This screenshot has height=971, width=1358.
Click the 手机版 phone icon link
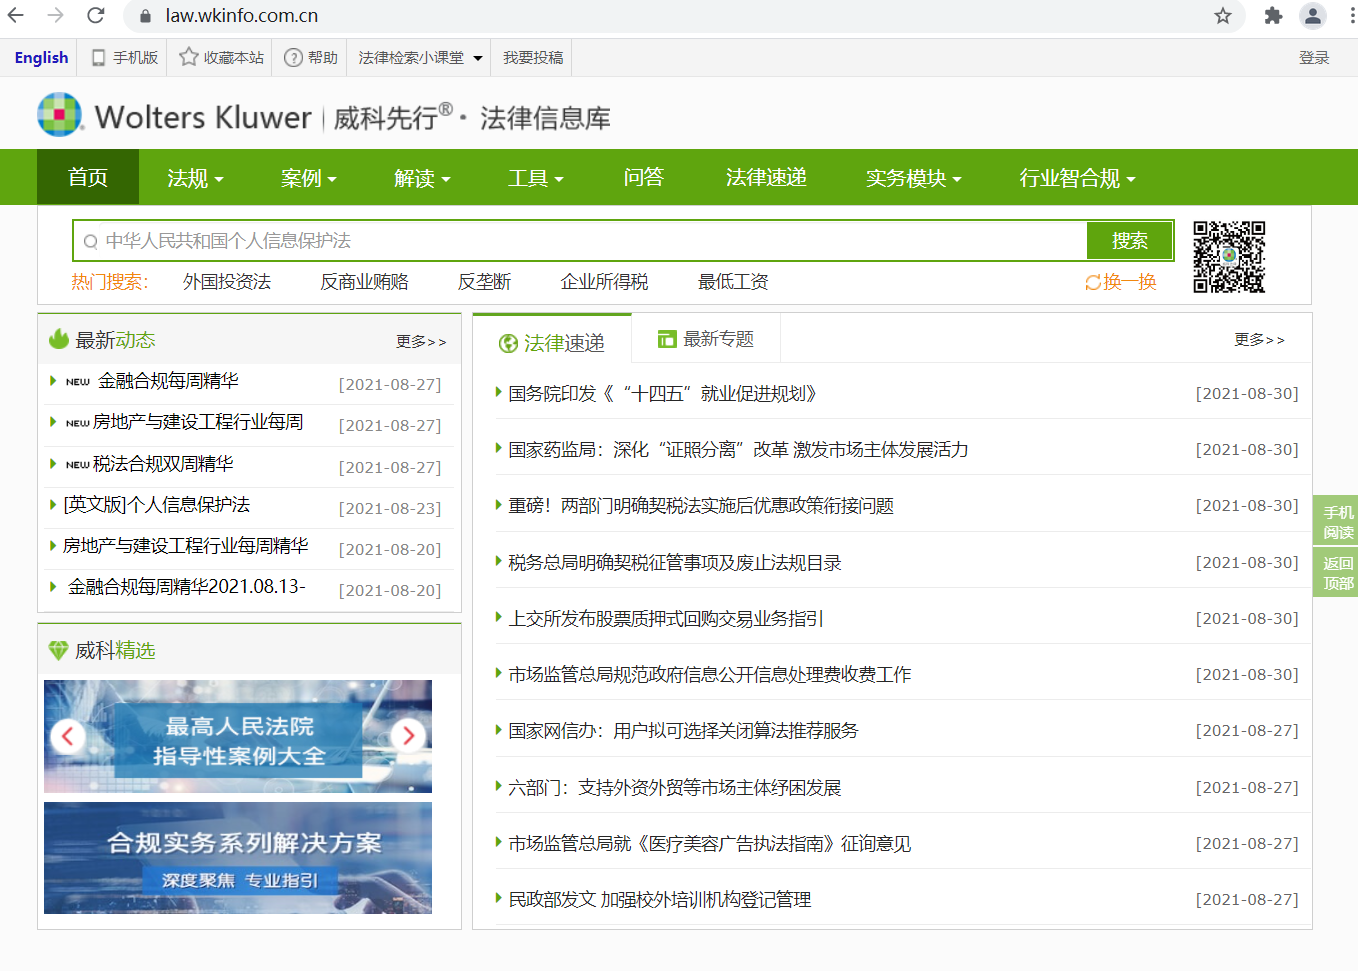click(x=125, y=58)
